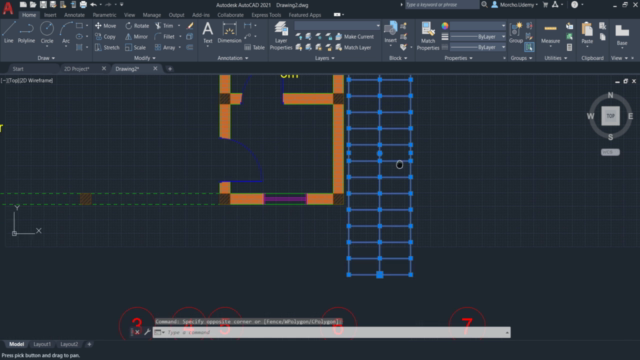
Task: Click the Paste clipboard icon
Action: (587, 33)
